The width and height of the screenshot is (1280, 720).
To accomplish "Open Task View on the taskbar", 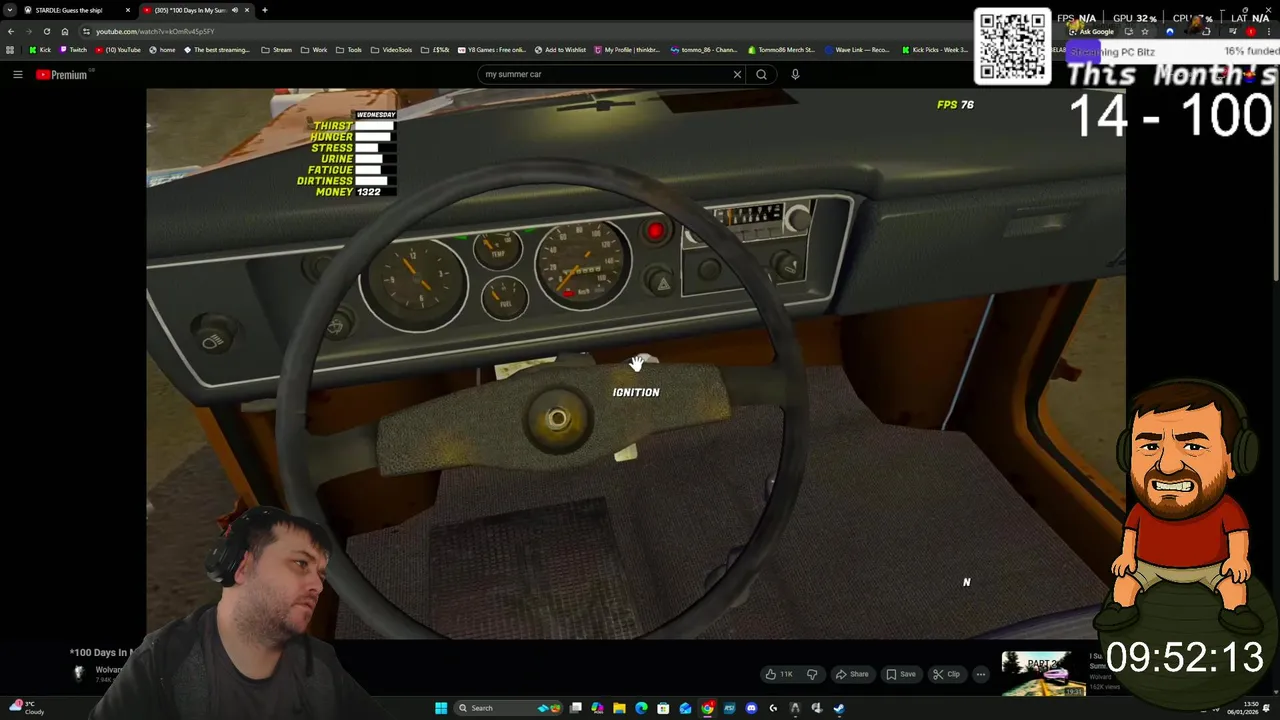I will pos(576,708).
